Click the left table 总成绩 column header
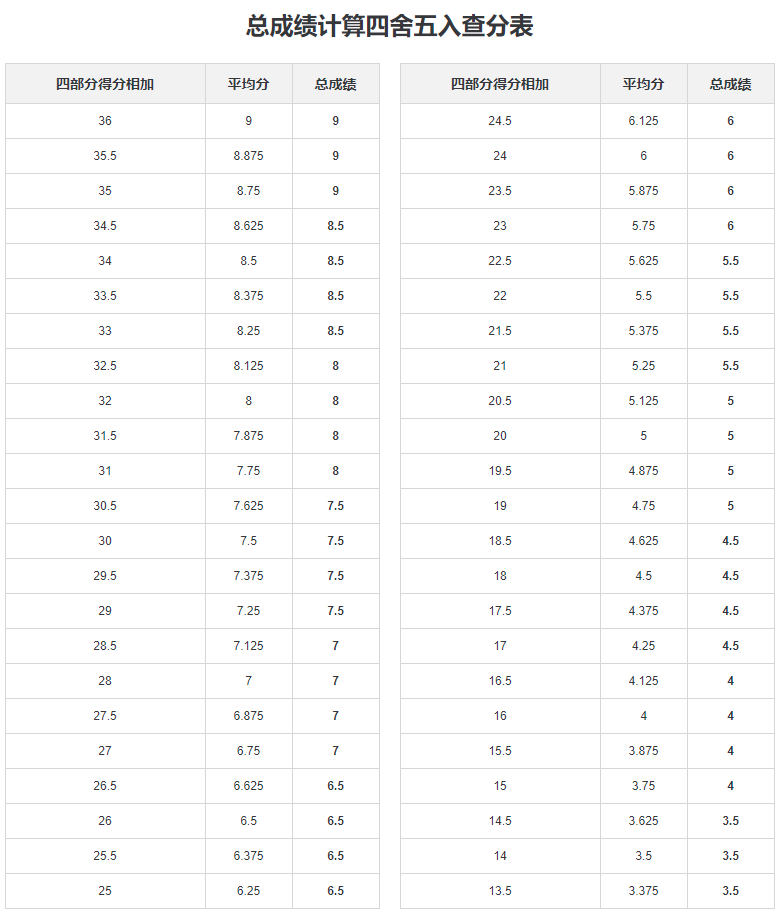 coord(336,84)
